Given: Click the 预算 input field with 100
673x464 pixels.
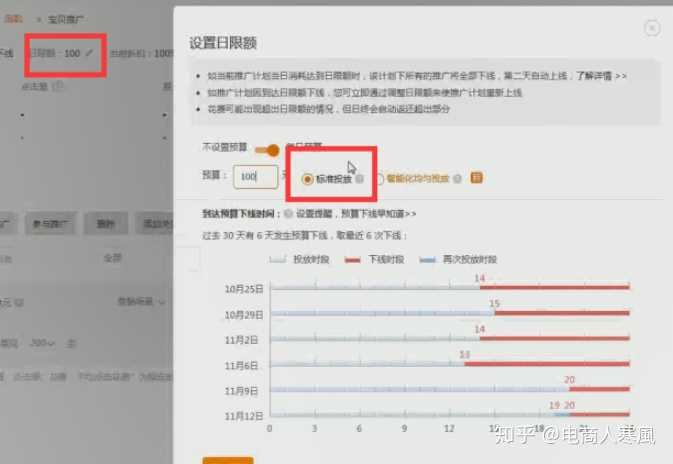Looking at the screenshot, I should [x=255, y=177].
